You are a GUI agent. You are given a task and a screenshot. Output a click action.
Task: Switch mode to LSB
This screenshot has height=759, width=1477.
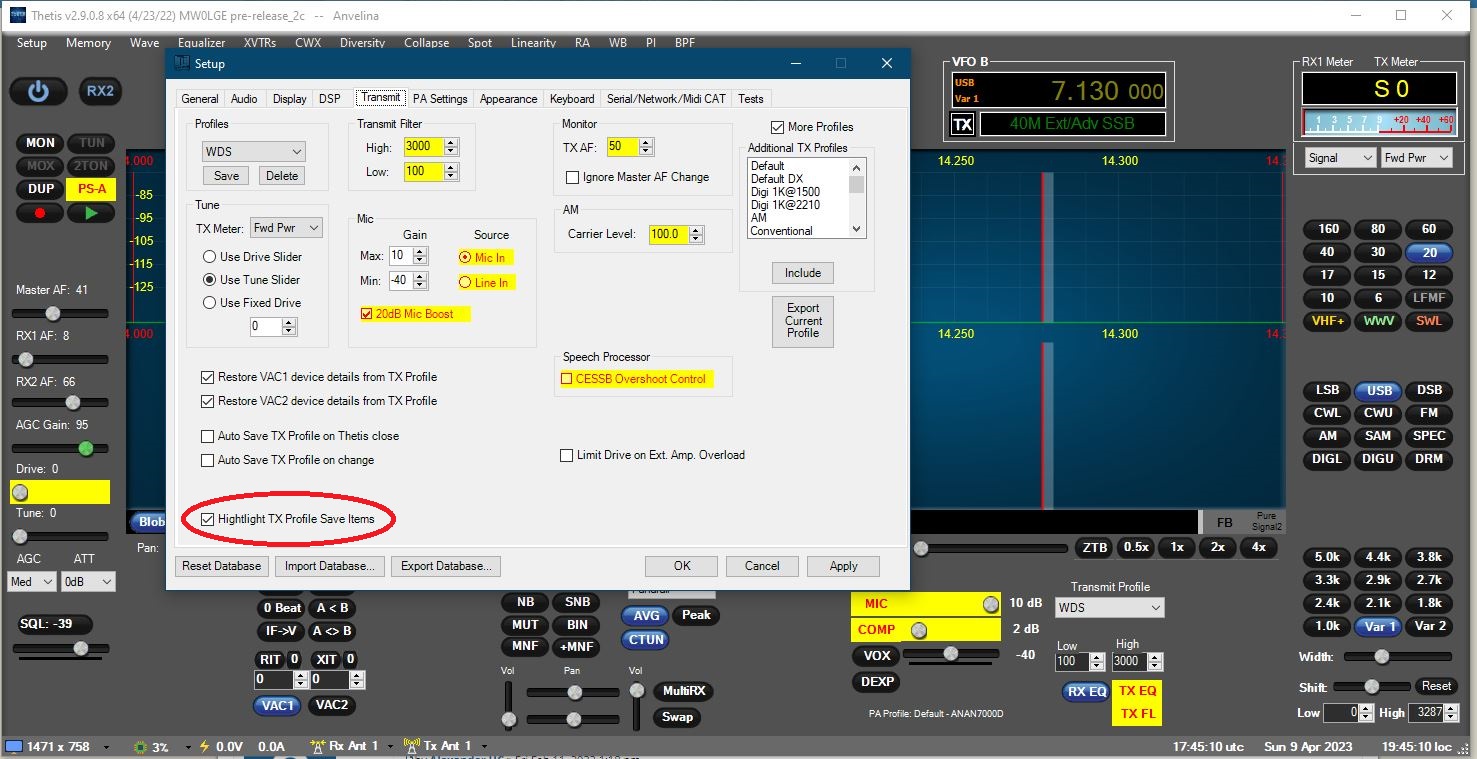[1327, 391]
